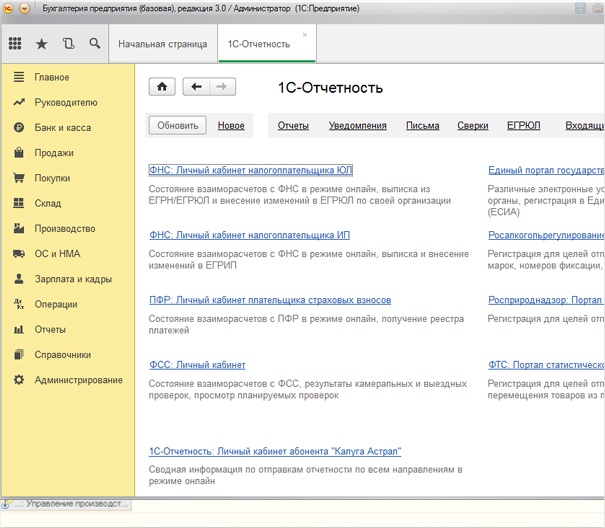The height and width of the screenshot is (528, 605).
Task: Go back with left arrow button
Action: [x=197, y=87]
